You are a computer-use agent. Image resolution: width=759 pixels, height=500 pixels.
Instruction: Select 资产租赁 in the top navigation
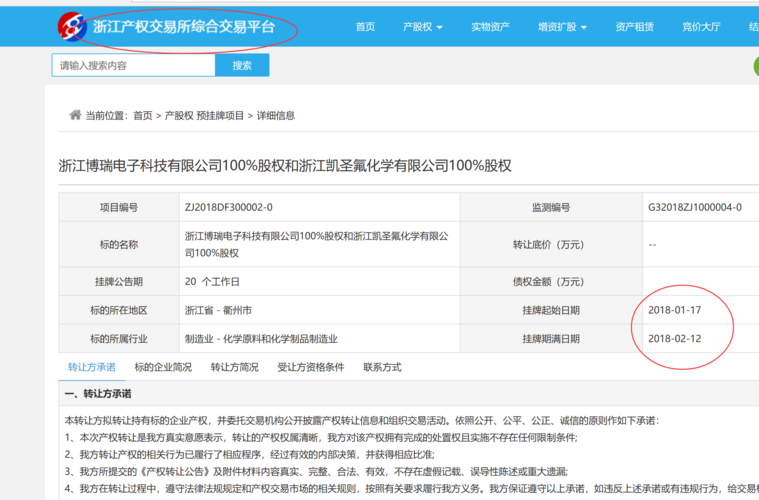[x=634, y=27]
